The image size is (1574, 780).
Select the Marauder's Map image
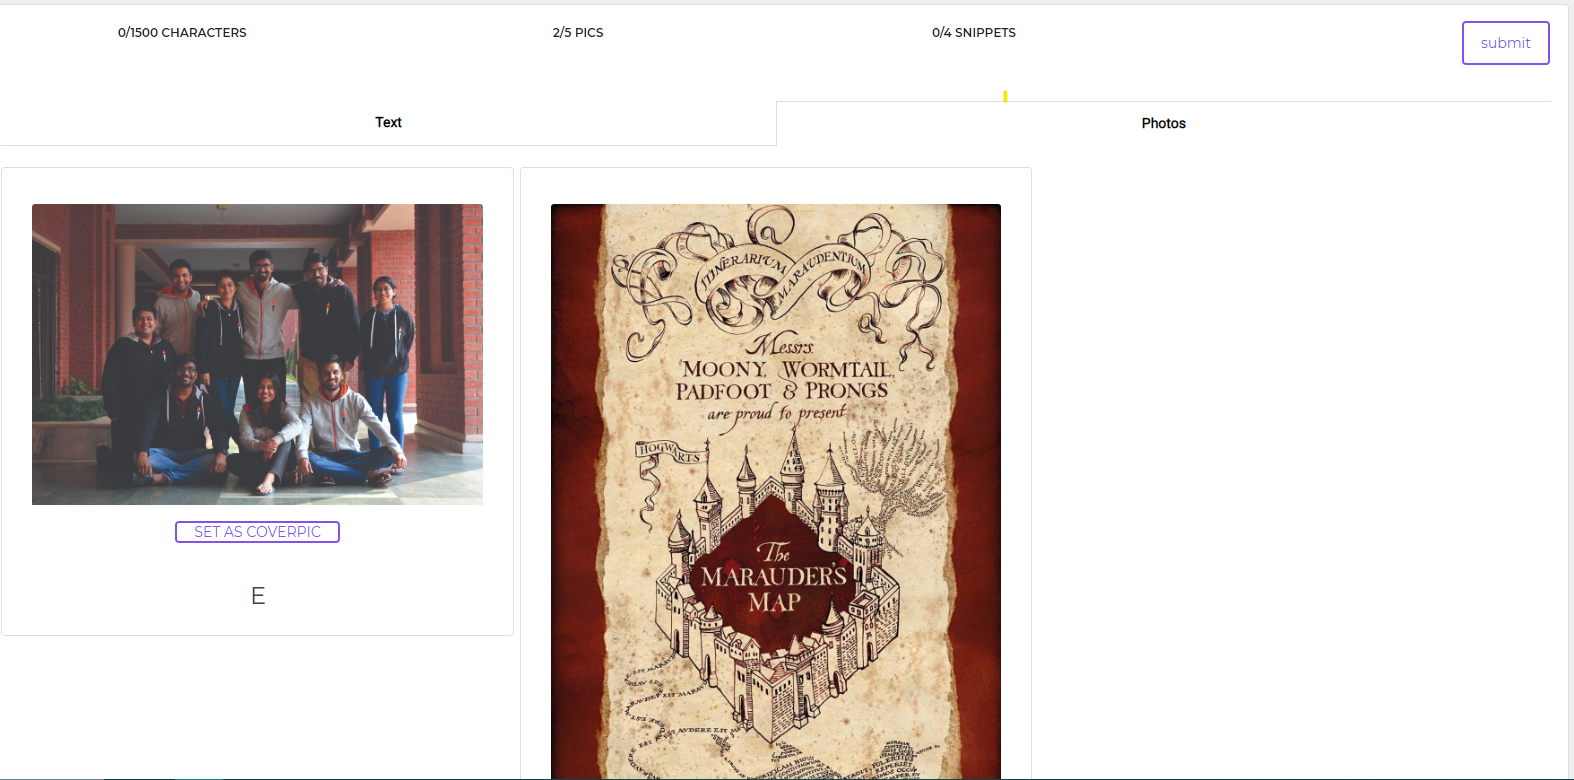click(x=776, y=491)
